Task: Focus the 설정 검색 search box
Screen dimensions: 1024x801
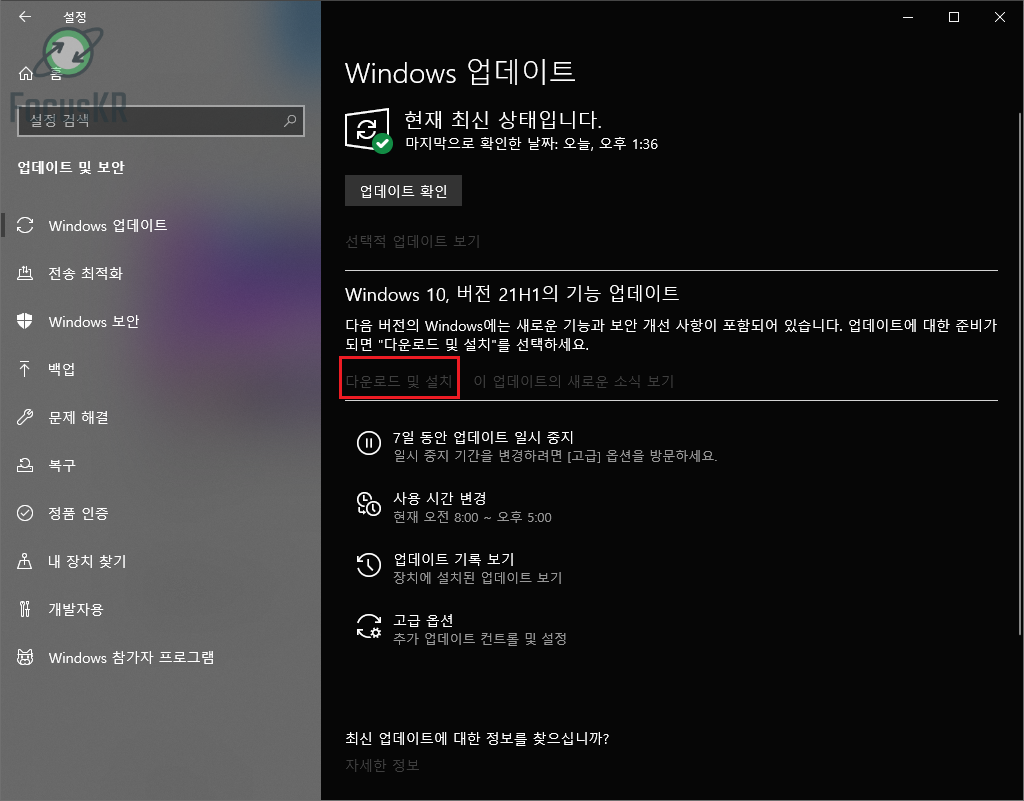Action: [161, 121]
